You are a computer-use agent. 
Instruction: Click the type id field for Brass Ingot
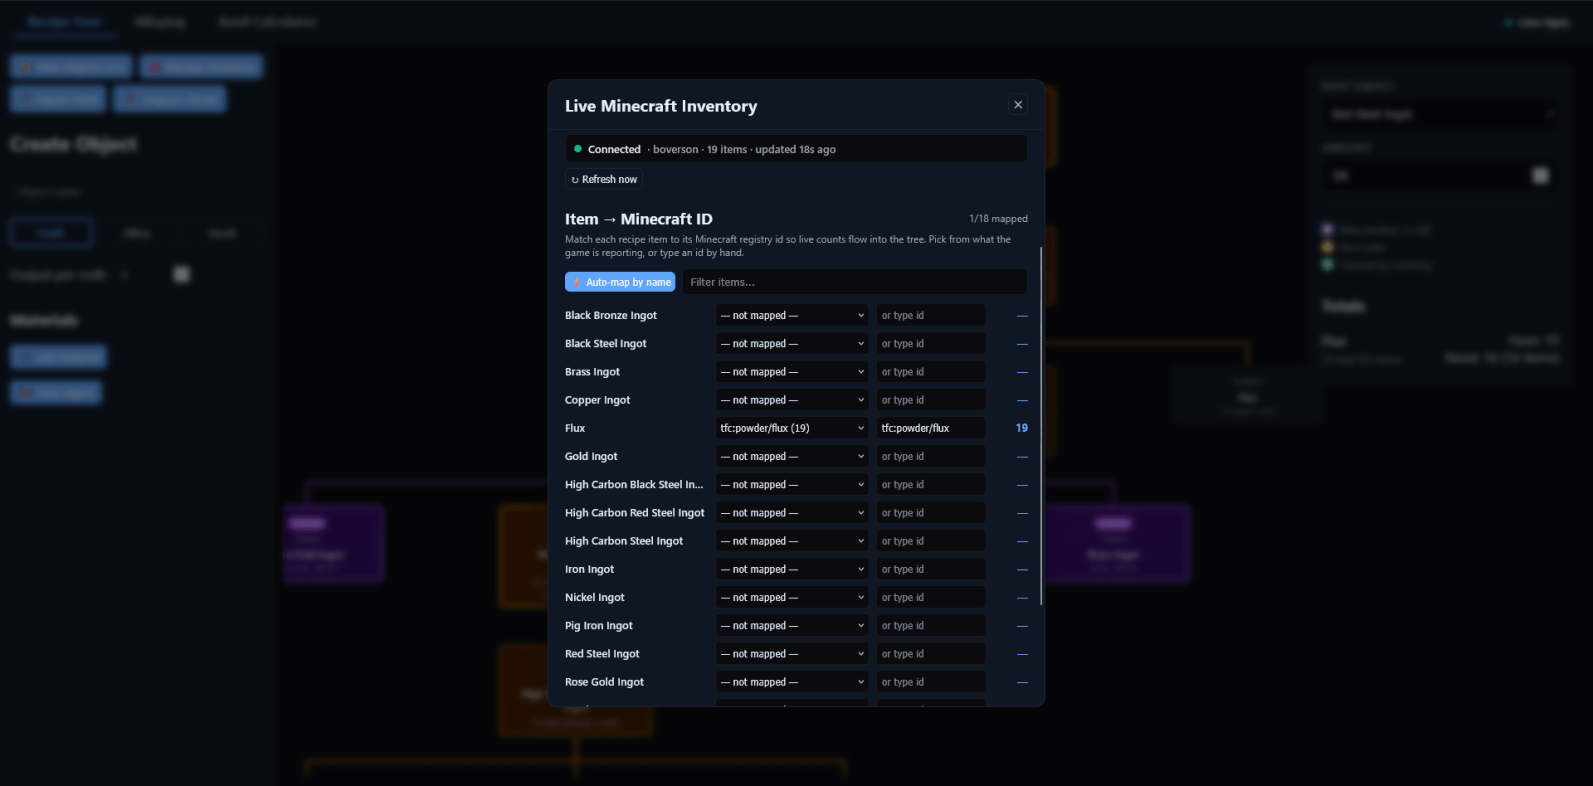[931, 372]
